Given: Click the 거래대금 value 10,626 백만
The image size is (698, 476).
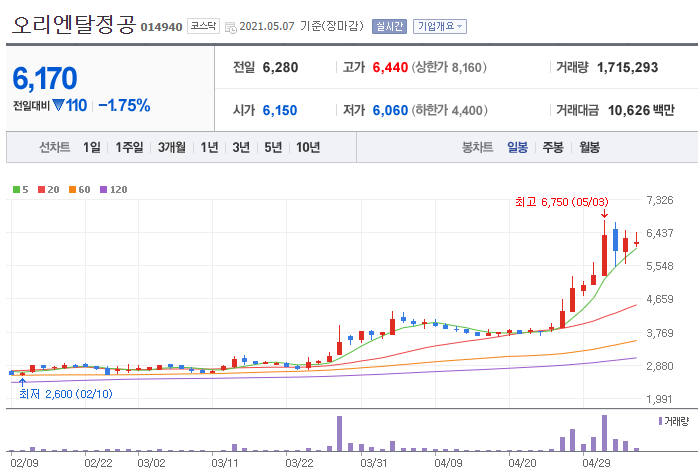Looking at the screenshot, I should click(x=641, y=110).
